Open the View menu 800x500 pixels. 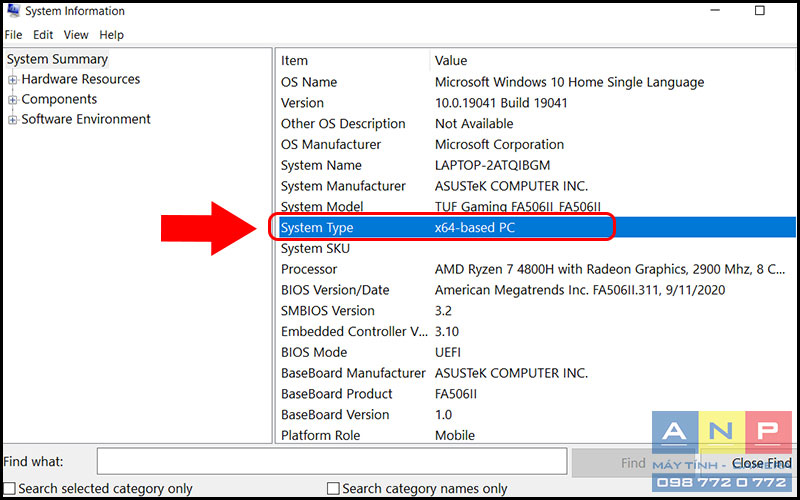pos(76,35)
